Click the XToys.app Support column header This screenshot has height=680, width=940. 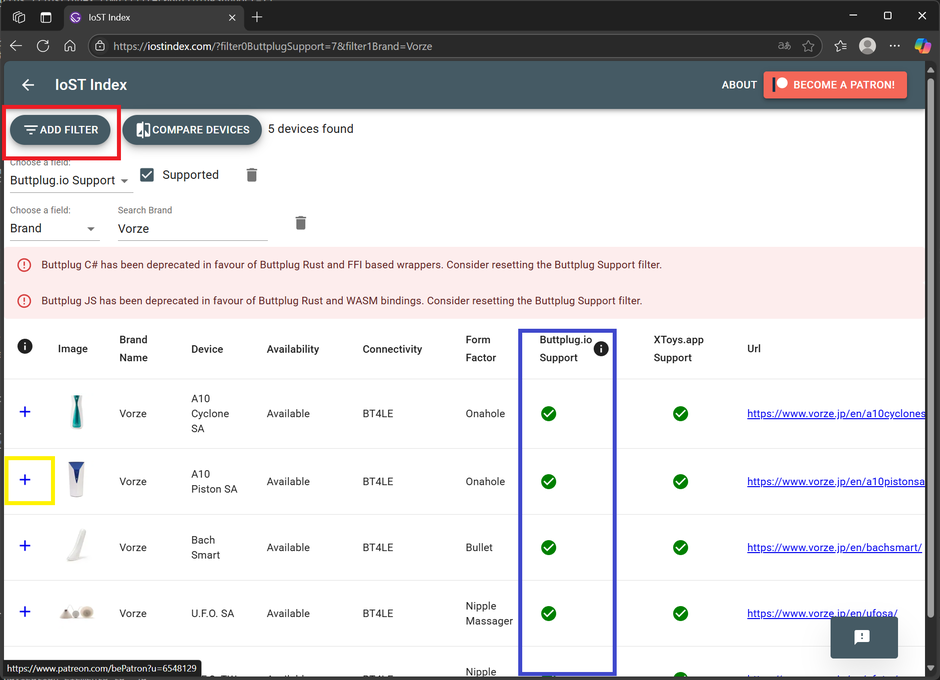pos(678,348)
